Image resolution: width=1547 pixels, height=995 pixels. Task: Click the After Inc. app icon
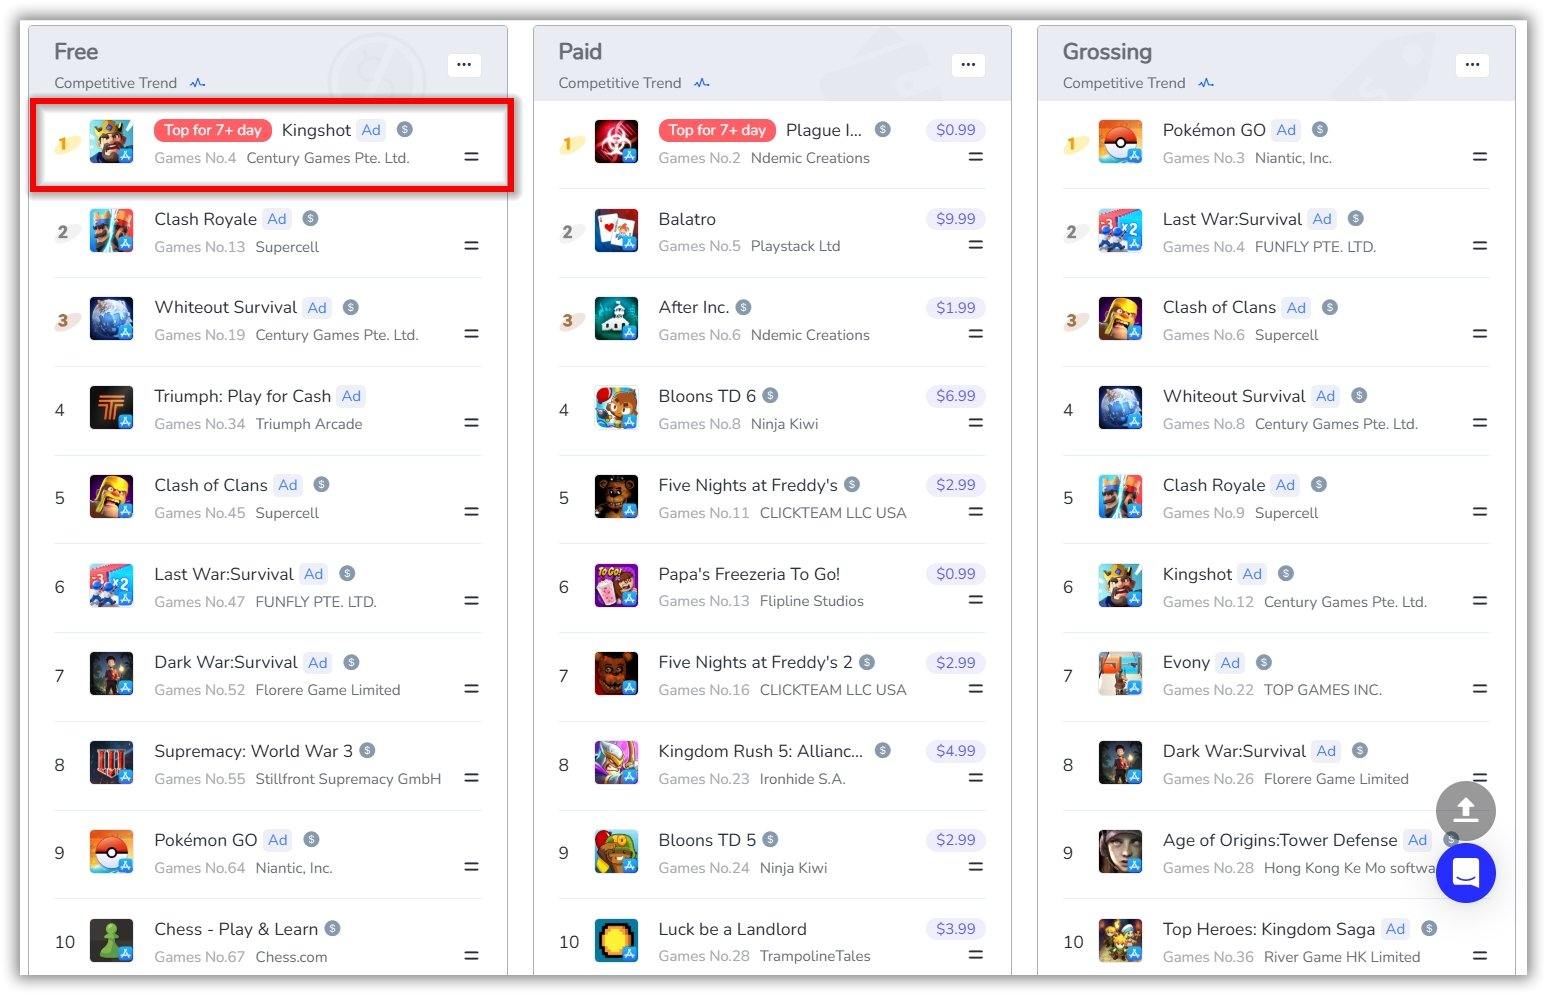(616, 319)
